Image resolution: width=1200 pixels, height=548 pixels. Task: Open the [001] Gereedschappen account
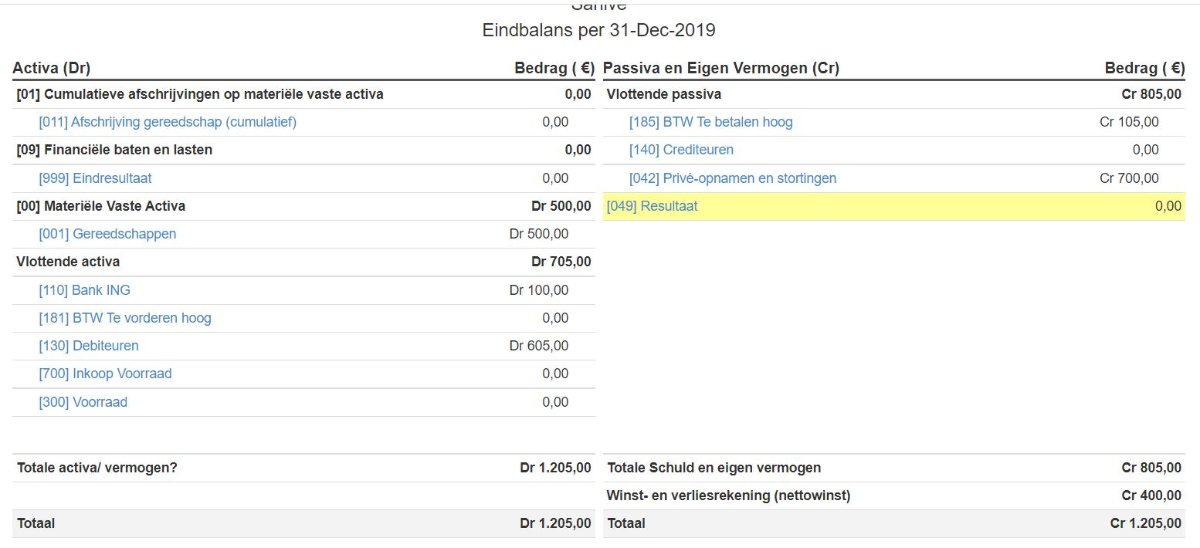coord(108,234)
